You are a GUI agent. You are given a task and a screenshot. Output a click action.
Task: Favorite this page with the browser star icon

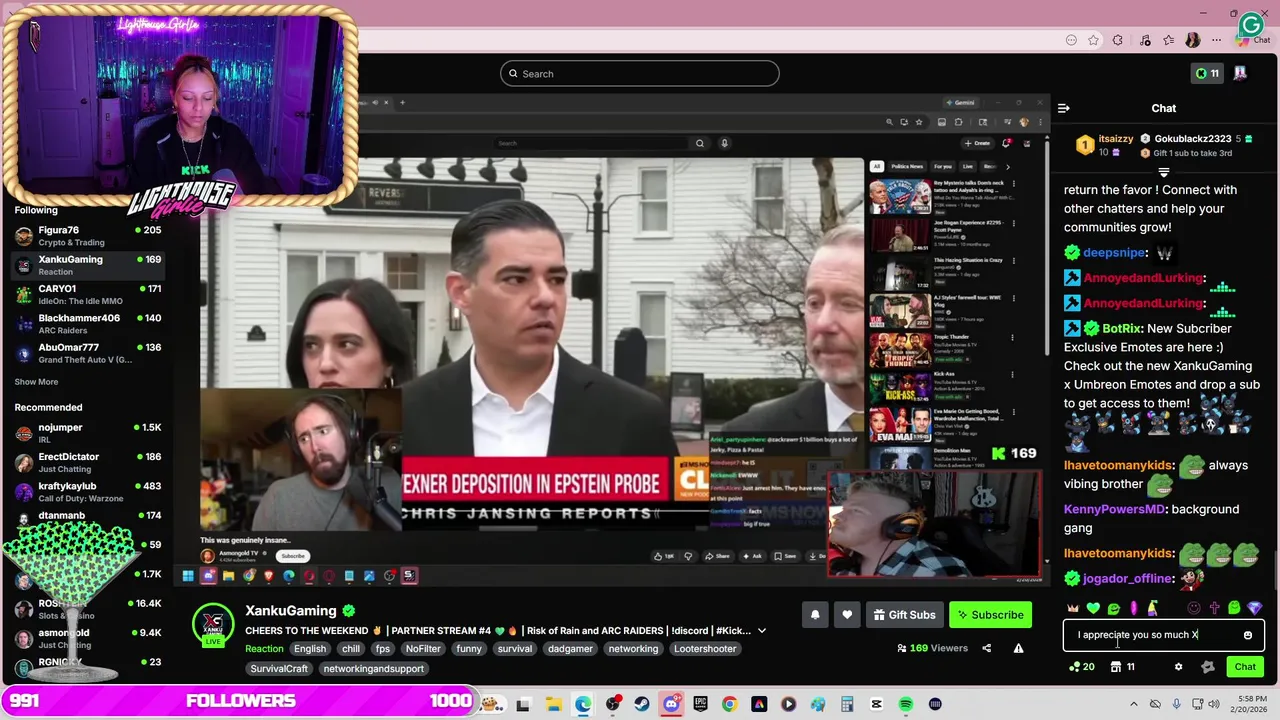1094,40
